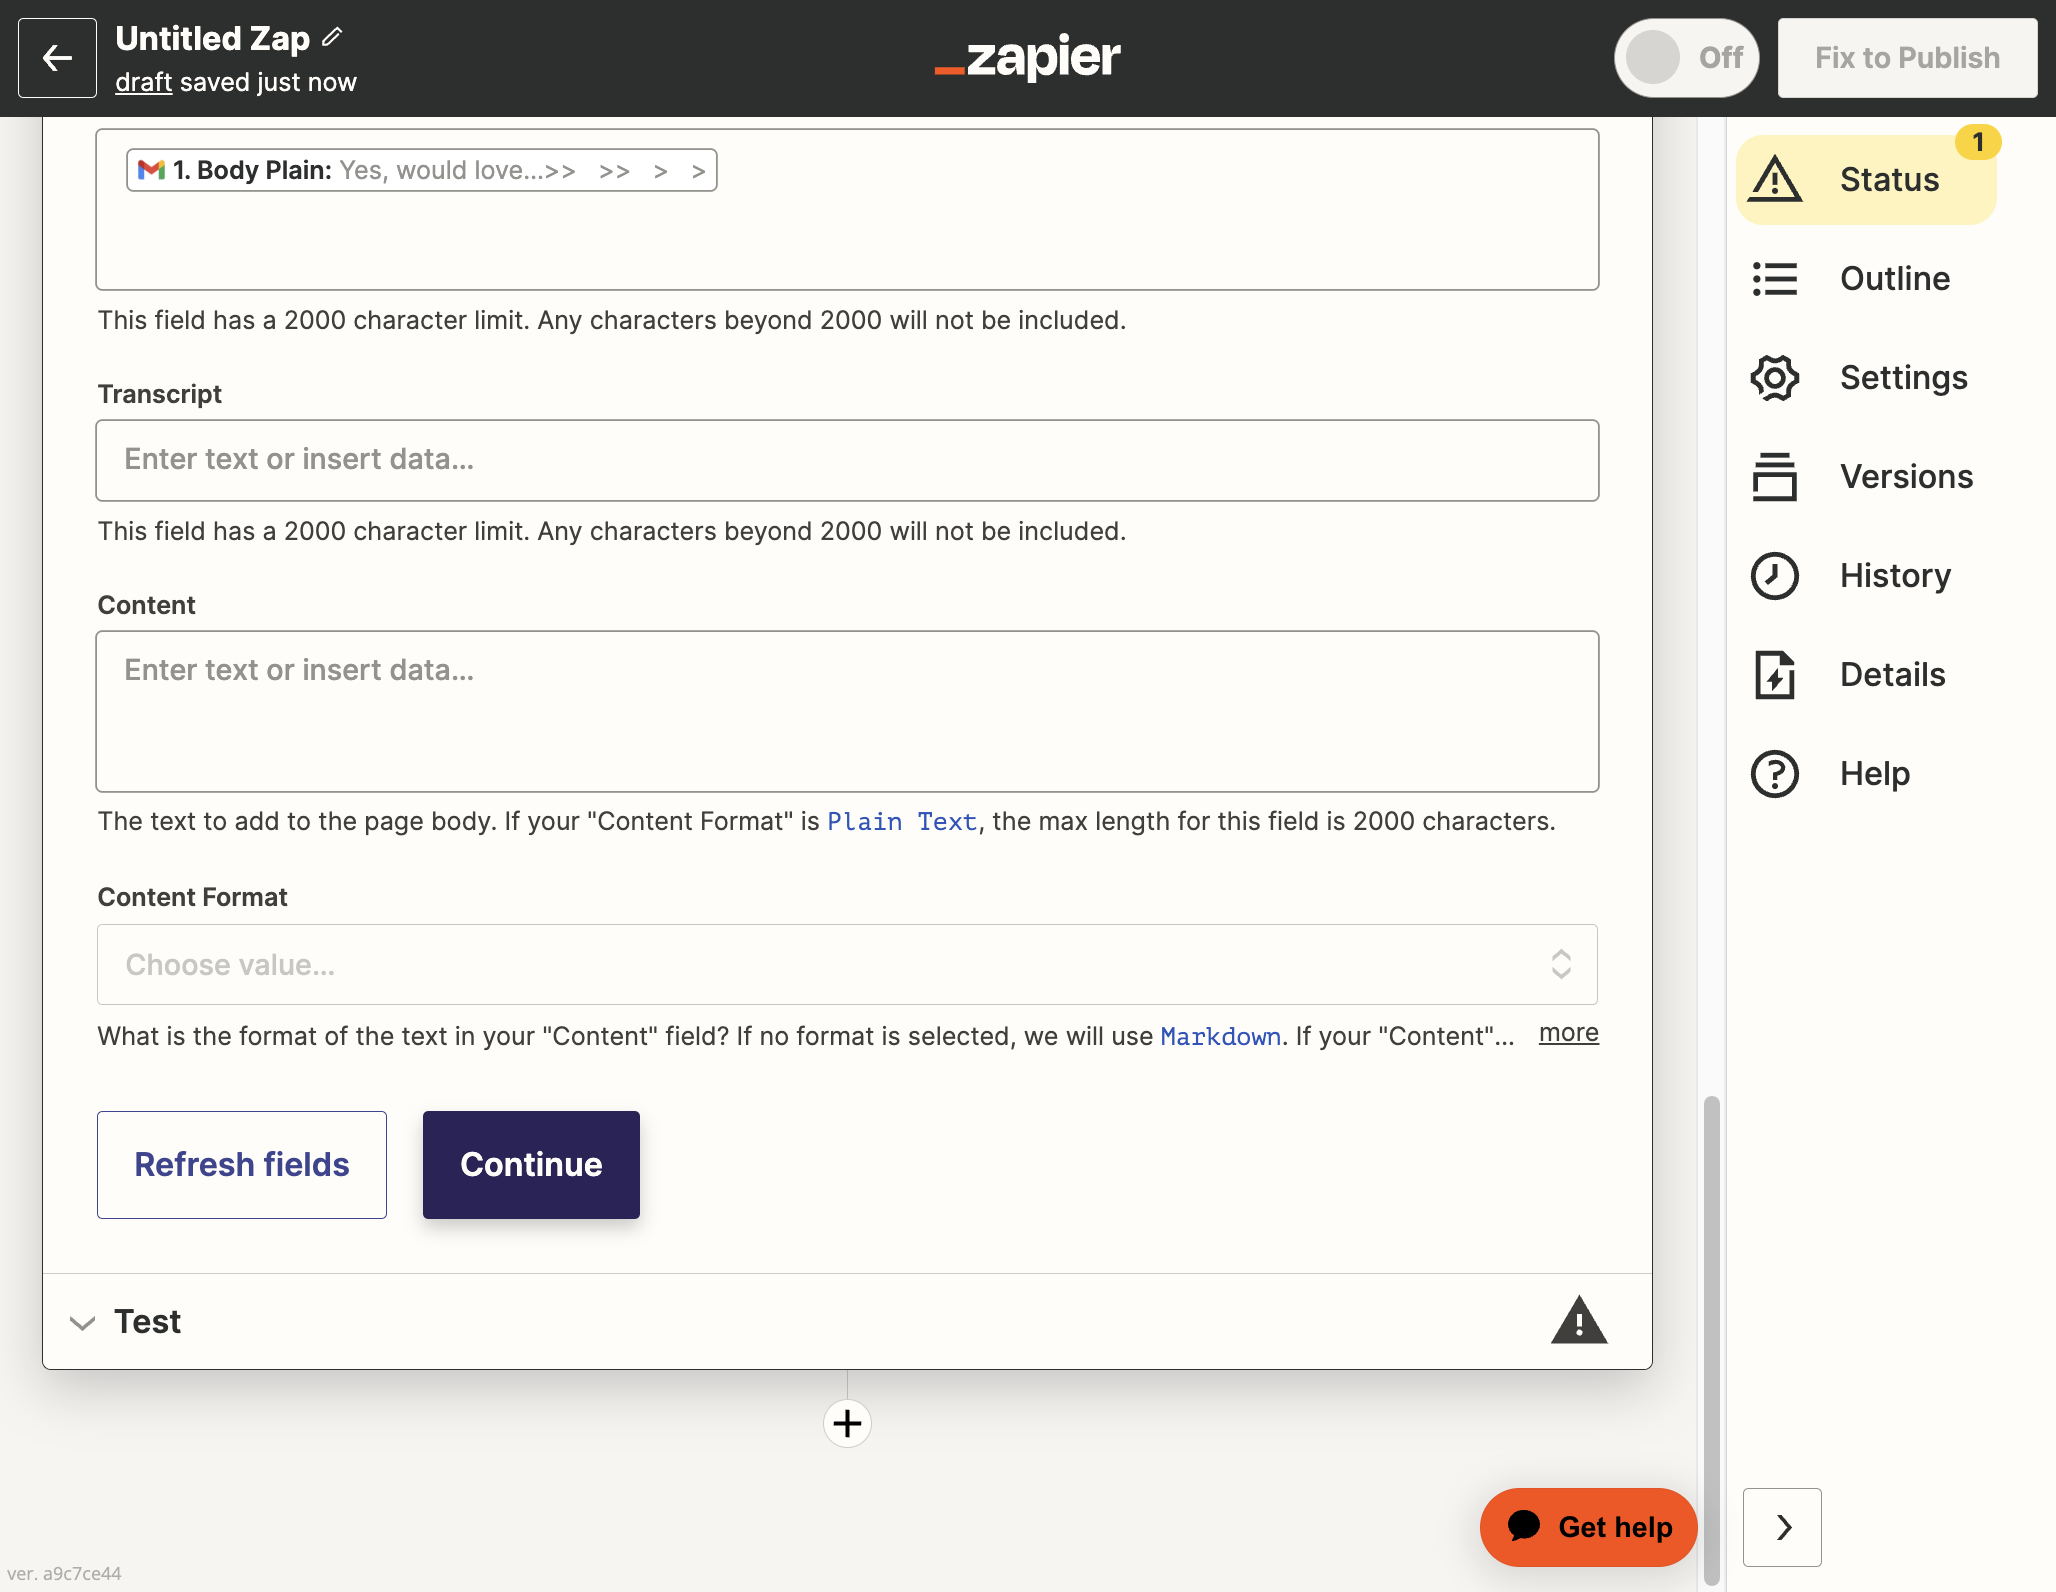Click the Test section heading

(x=148, y=1322)
